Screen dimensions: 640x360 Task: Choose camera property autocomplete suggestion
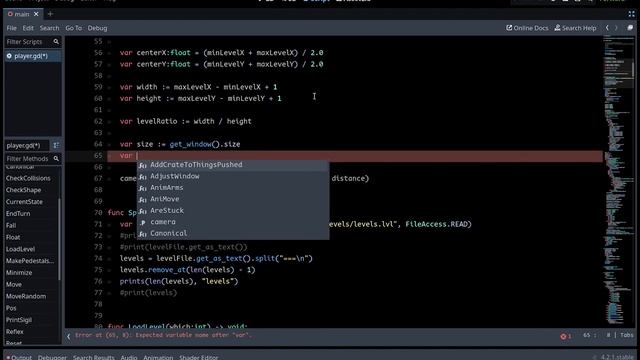(233, 222)
